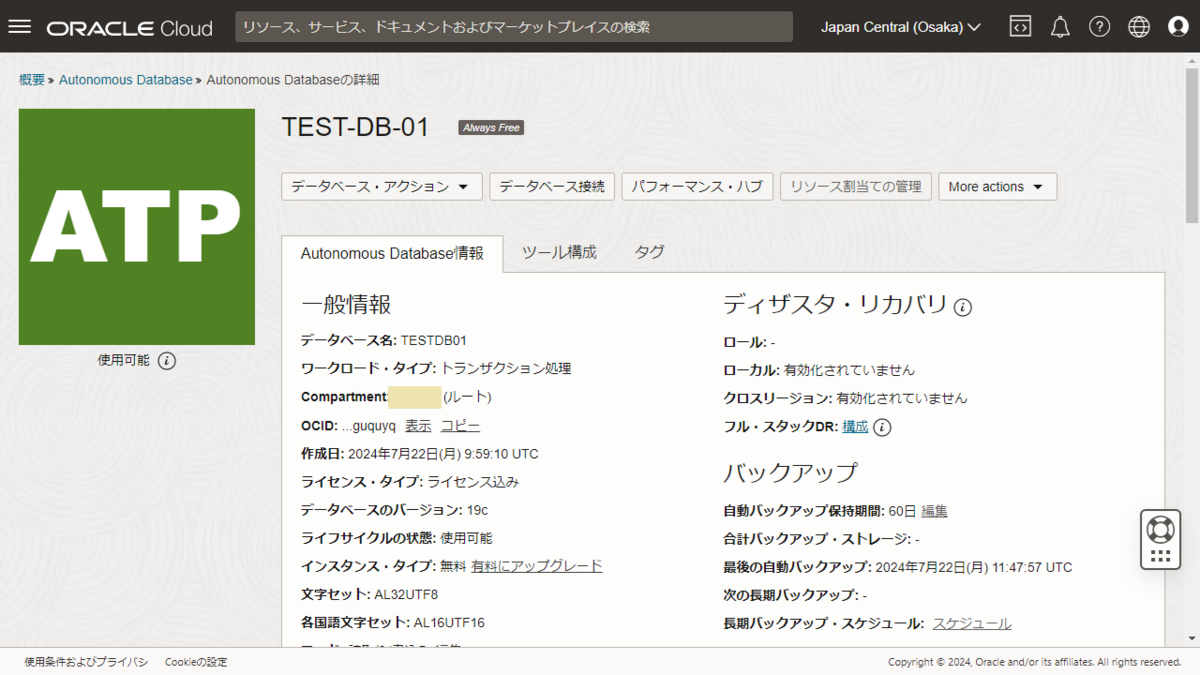Click info icon next to フル・スタックDR

pos(882,427)
